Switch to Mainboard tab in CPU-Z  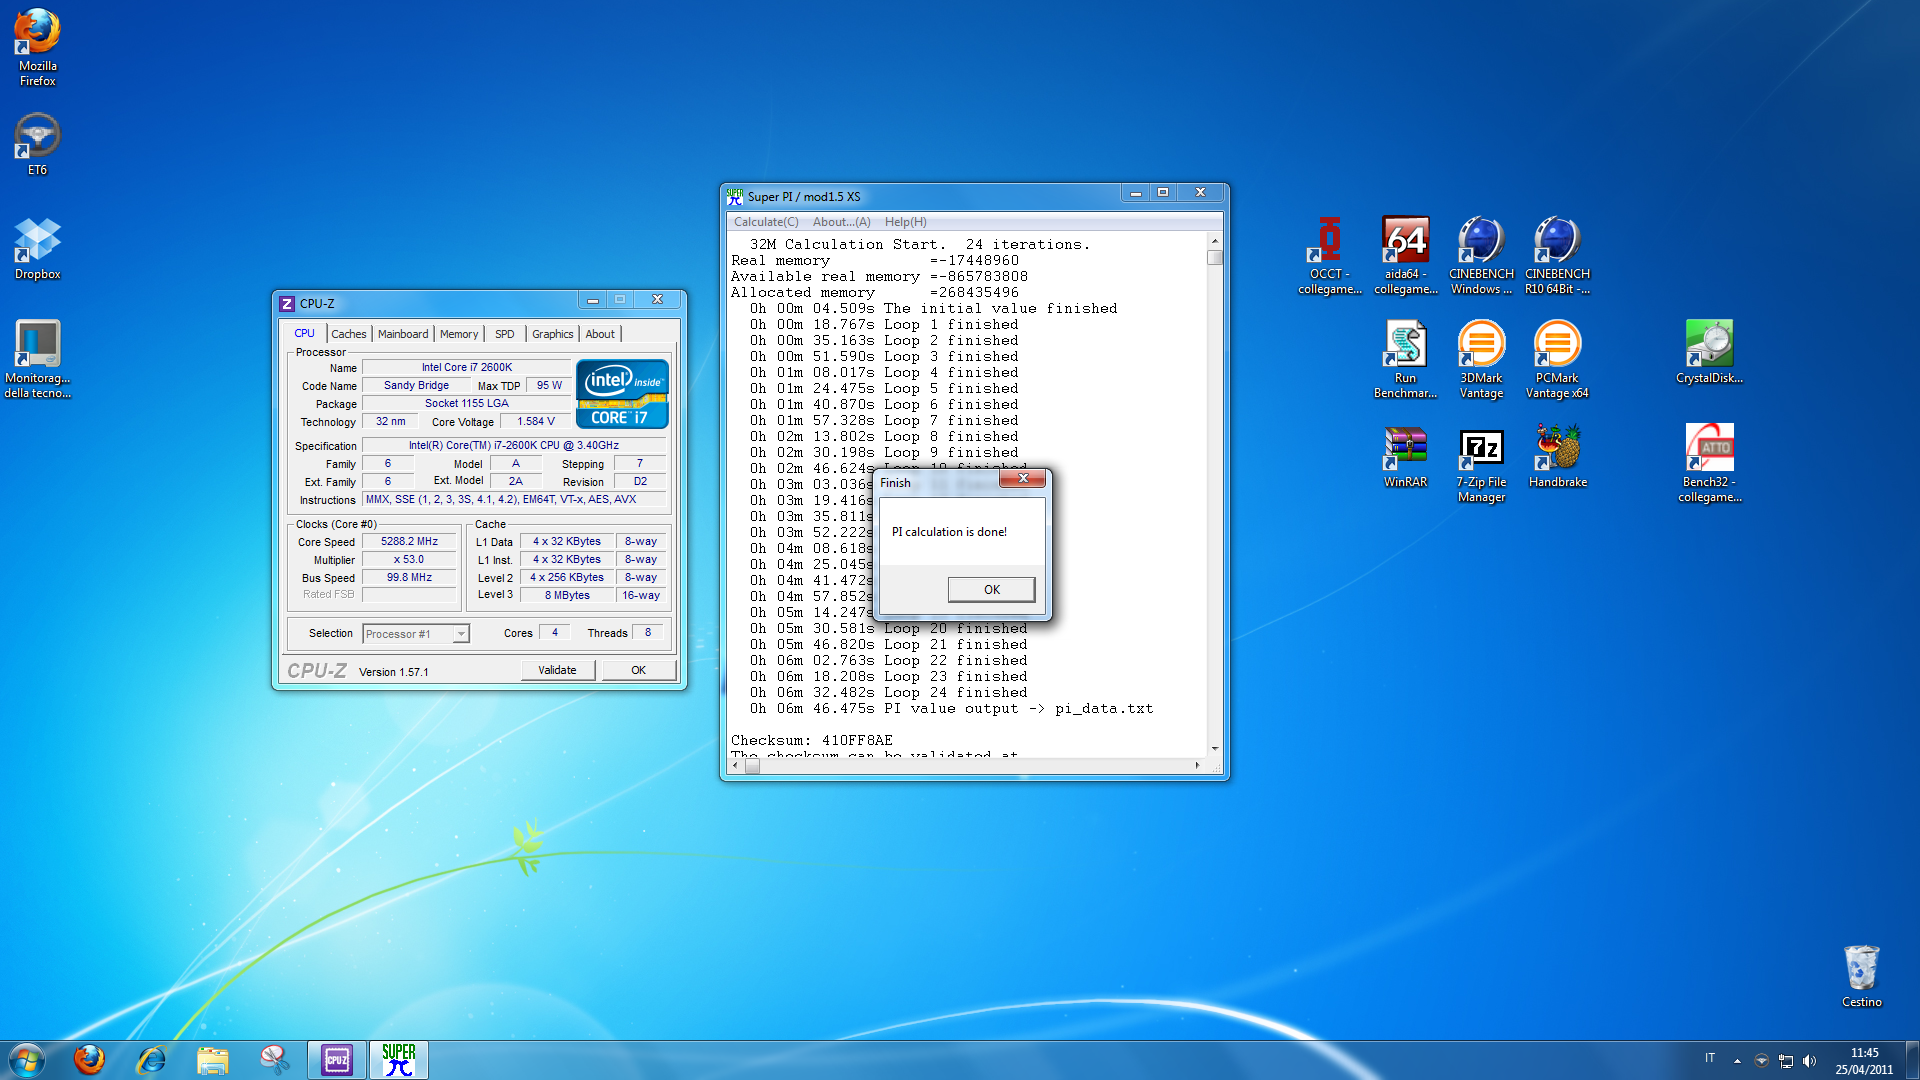pos(403,334)
